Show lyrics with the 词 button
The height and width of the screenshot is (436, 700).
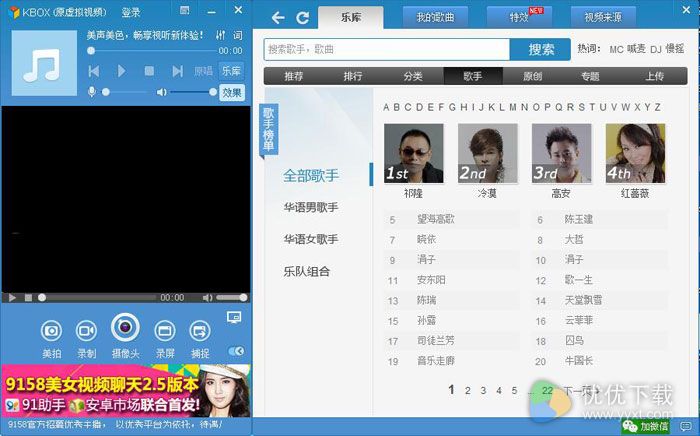point(238,35)
